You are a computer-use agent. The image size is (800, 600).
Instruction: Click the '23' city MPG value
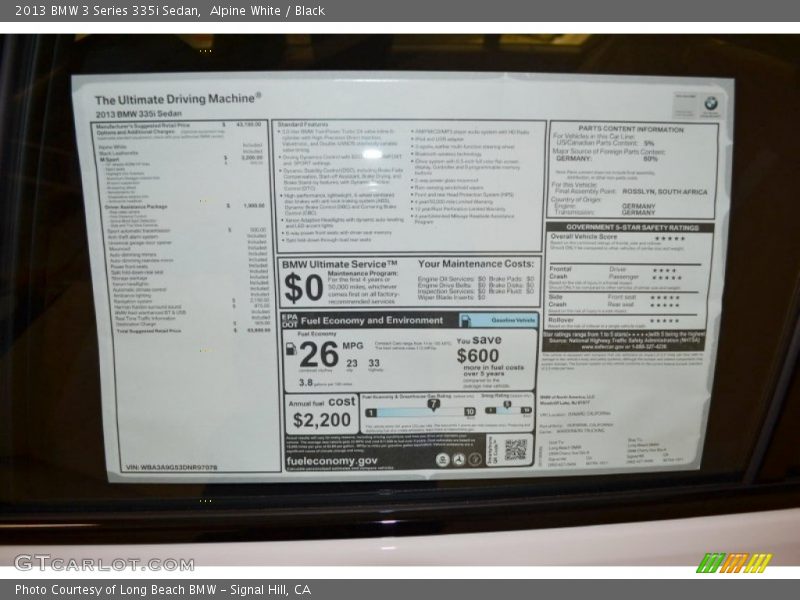pos(352,363)
